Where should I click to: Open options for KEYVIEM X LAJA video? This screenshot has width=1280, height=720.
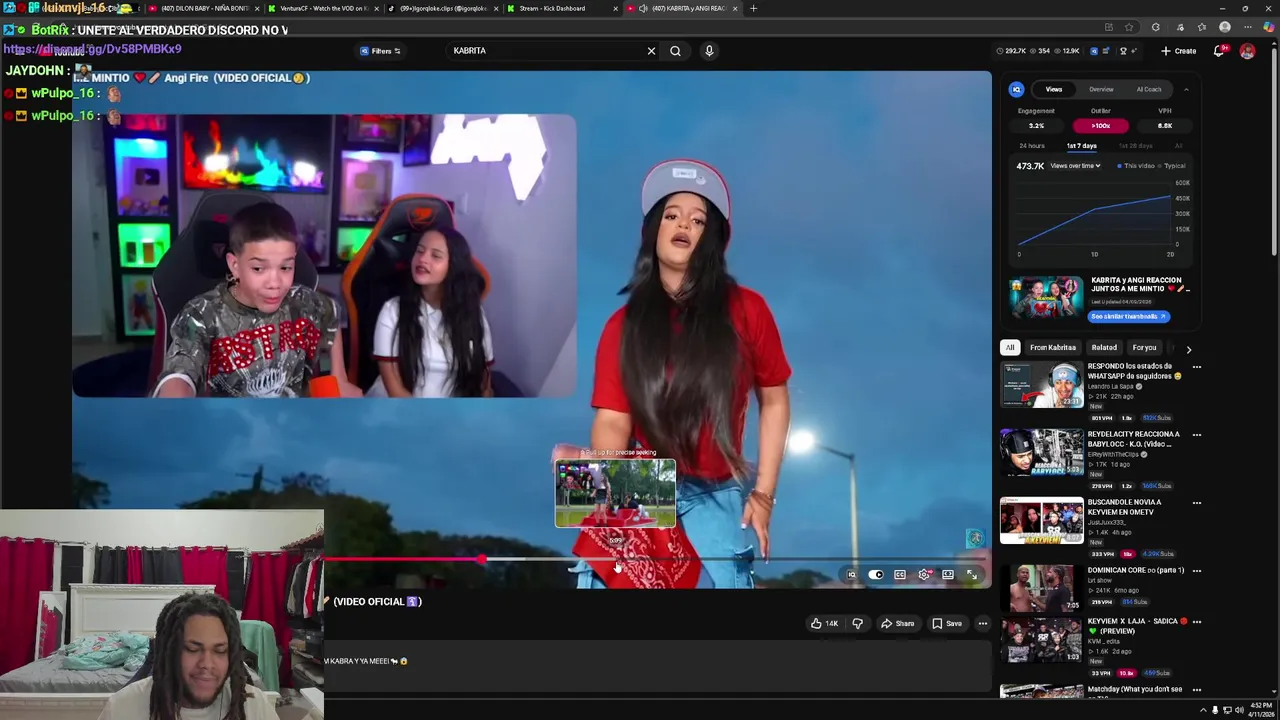pyautogui.click(x=1196, y=622)
